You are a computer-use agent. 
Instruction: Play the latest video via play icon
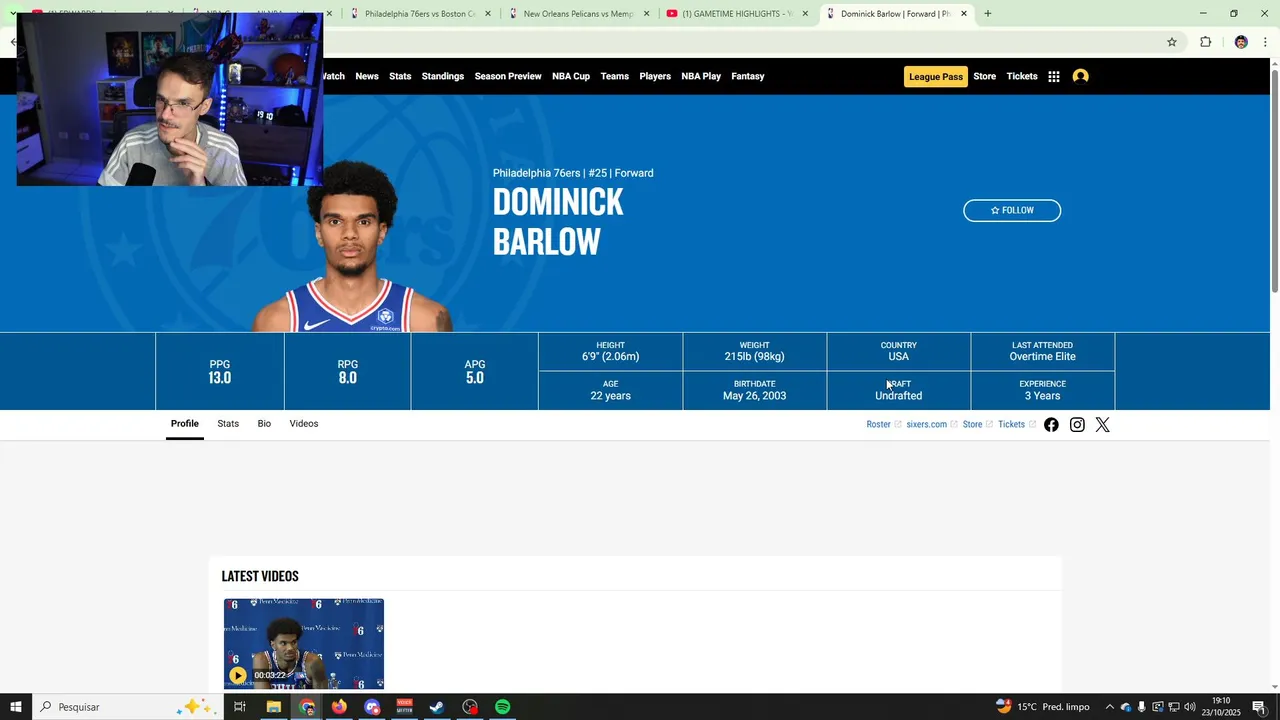point(237,675)
